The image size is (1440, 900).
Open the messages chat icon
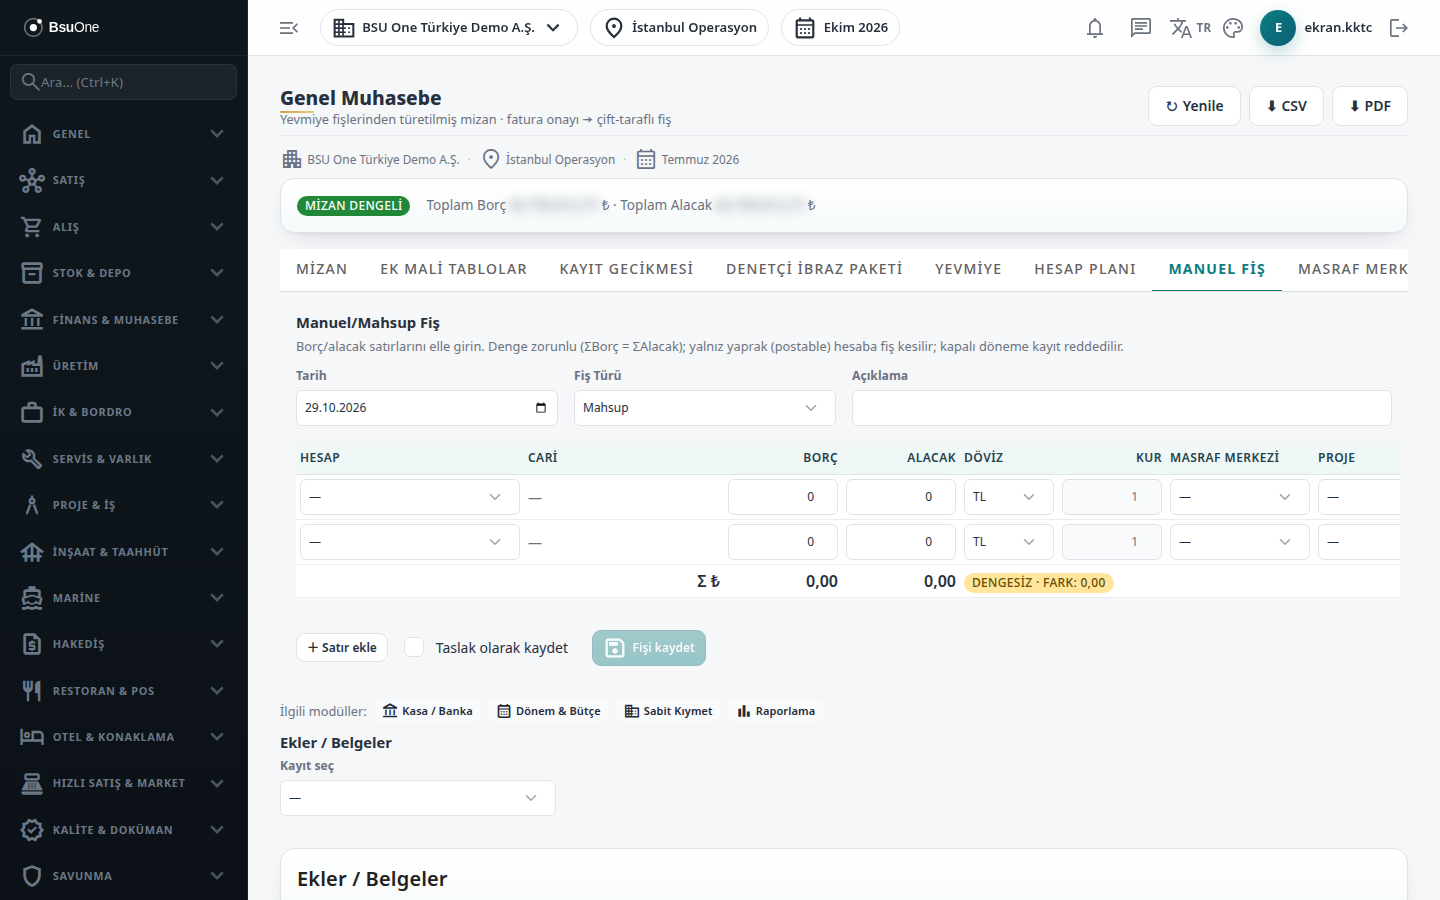click(1141, 28)
